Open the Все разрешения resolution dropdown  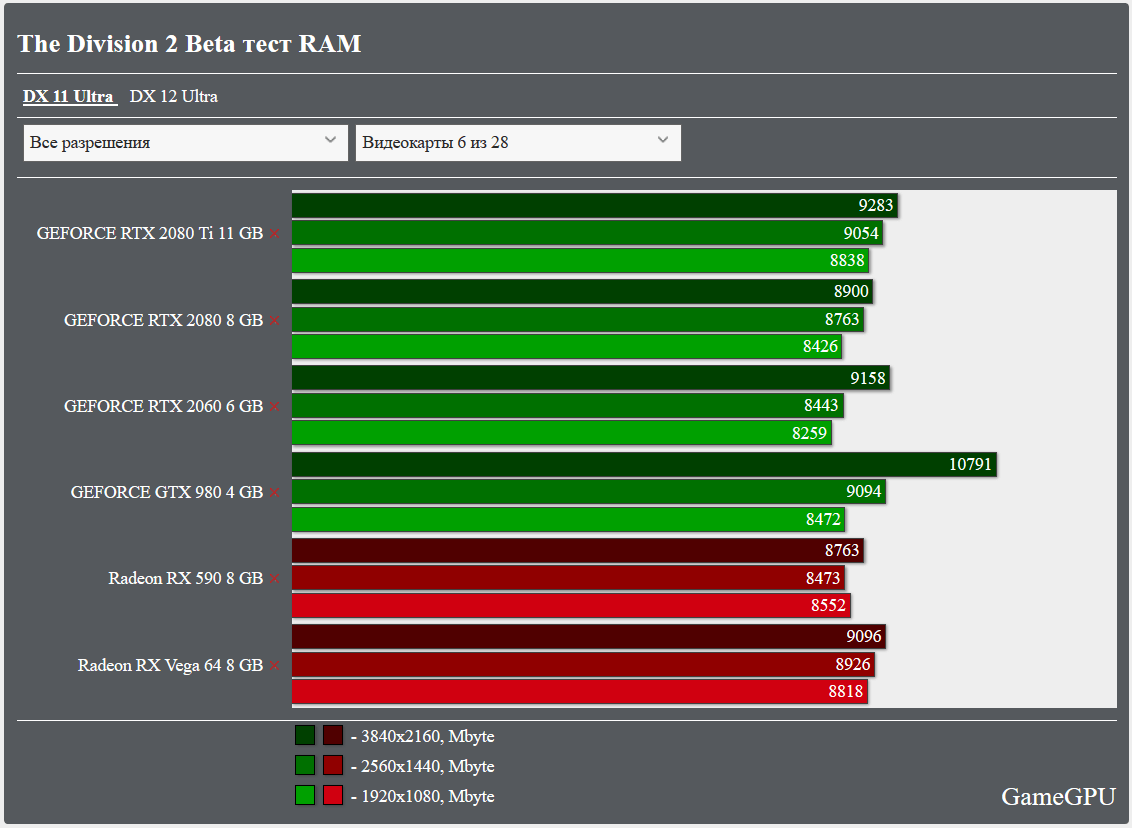click(x=186, y=143)
